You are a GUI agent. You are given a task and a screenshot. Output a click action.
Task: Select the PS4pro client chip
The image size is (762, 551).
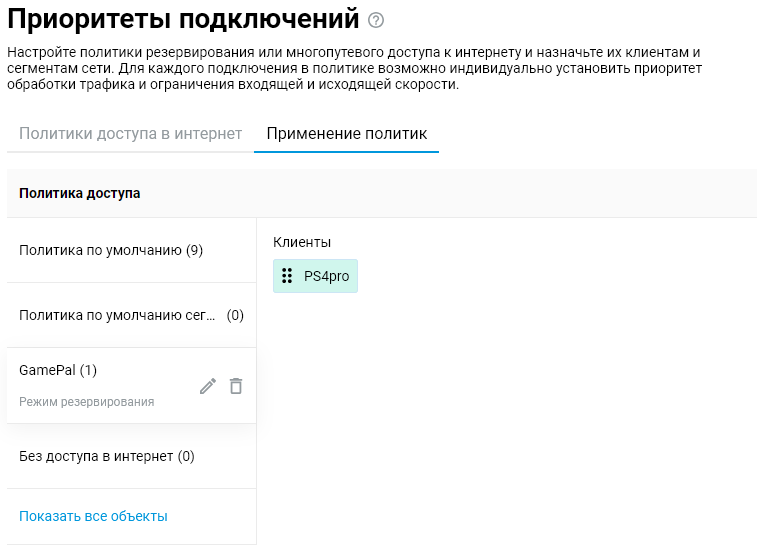coord(315,276)
